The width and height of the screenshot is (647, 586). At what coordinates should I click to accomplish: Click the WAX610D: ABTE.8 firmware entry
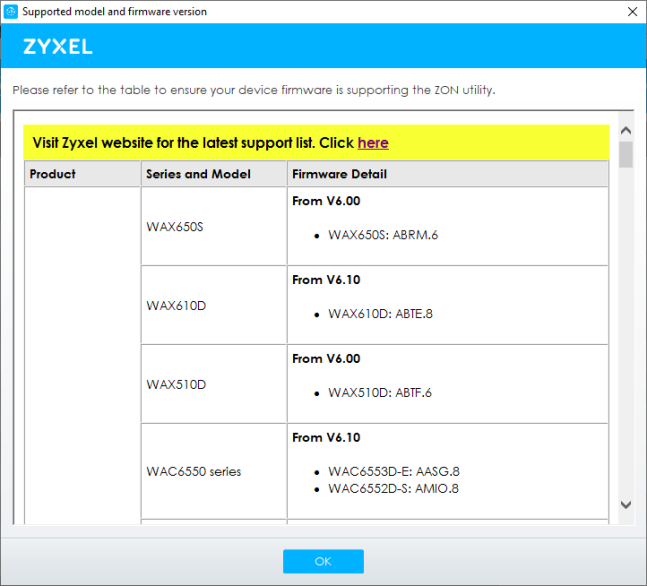380,314
